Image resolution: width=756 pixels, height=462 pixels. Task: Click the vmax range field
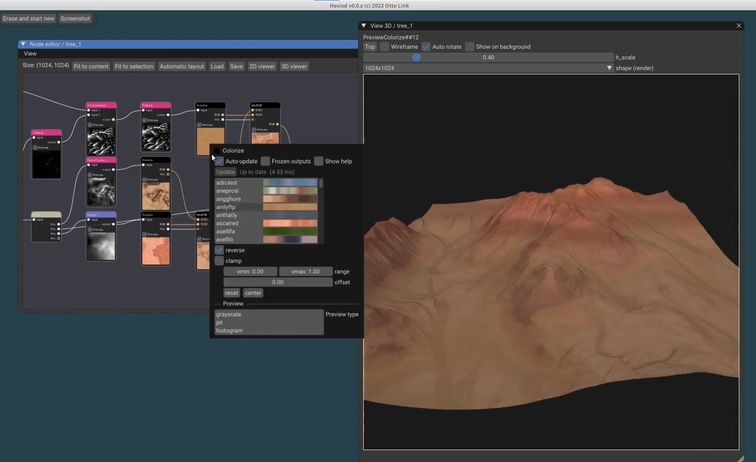click(x=306, y=271)
